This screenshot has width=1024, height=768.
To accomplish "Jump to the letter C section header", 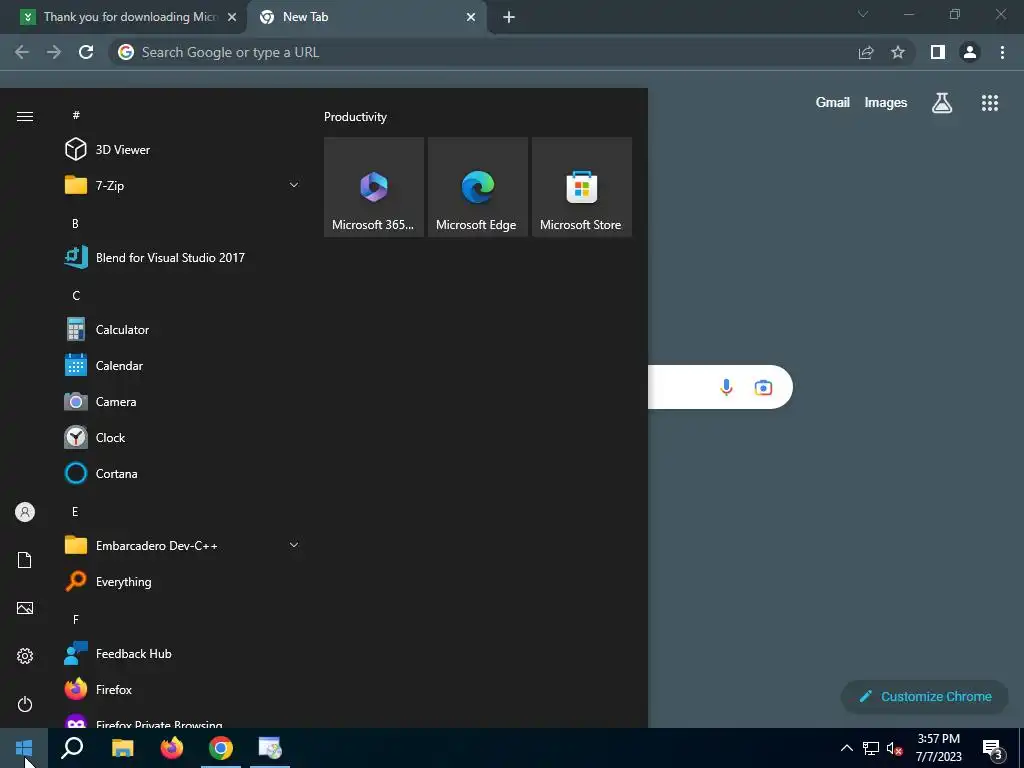I will pos(76,296).
